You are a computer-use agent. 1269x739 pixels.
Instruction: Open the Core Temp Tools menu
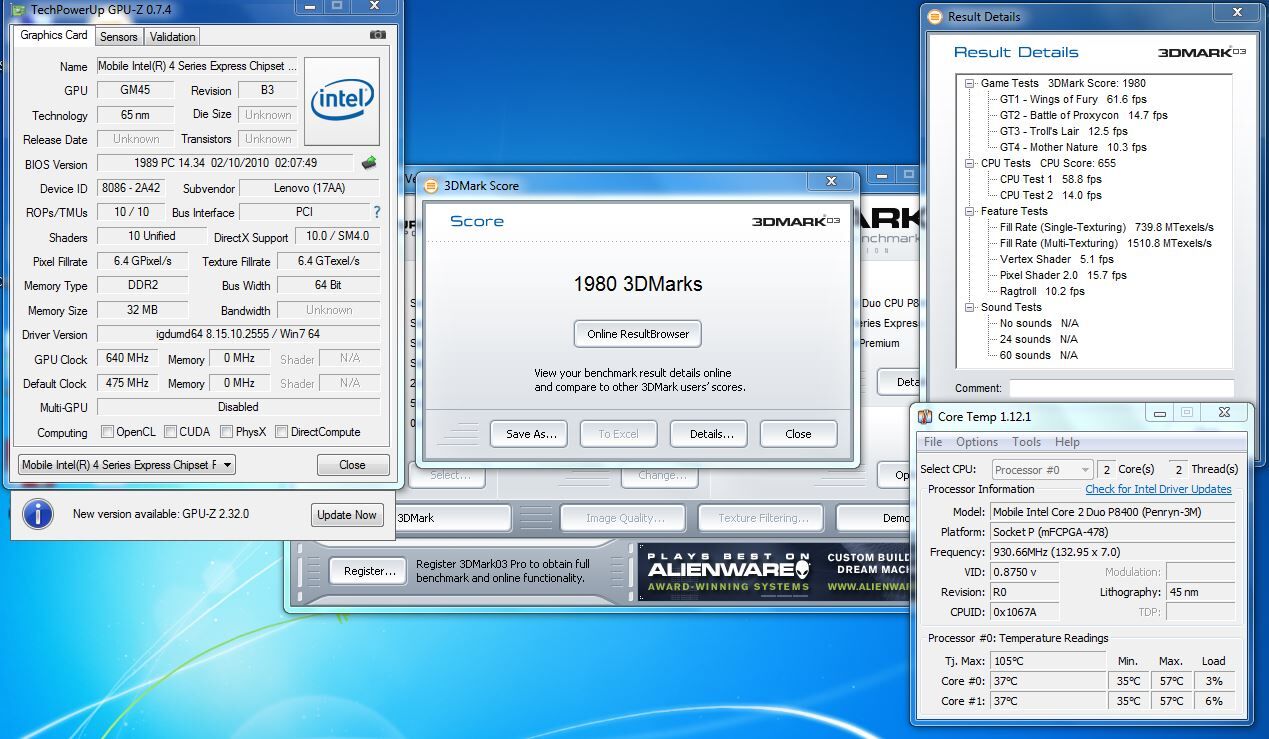point(1027,442)
